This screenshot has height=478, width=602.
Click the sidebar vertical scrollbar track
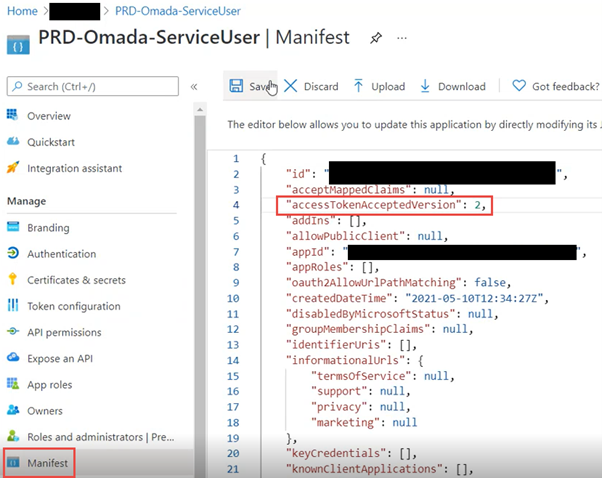pos(200,296)
